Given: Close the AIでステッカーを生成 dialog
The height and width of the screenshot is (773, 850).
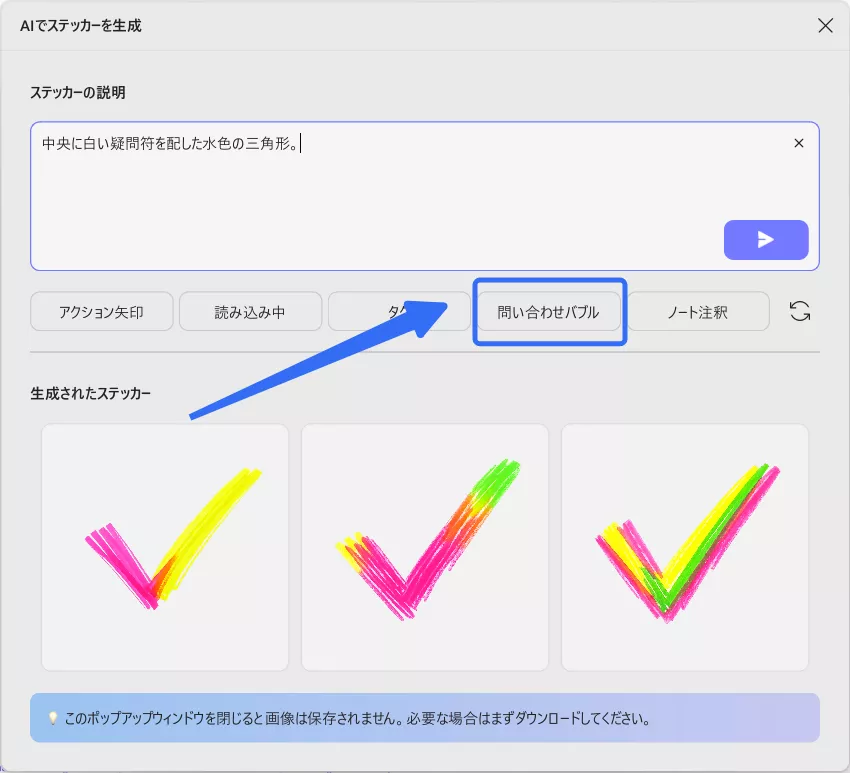Looking at the screenshot, I should (x=825, y=25).
